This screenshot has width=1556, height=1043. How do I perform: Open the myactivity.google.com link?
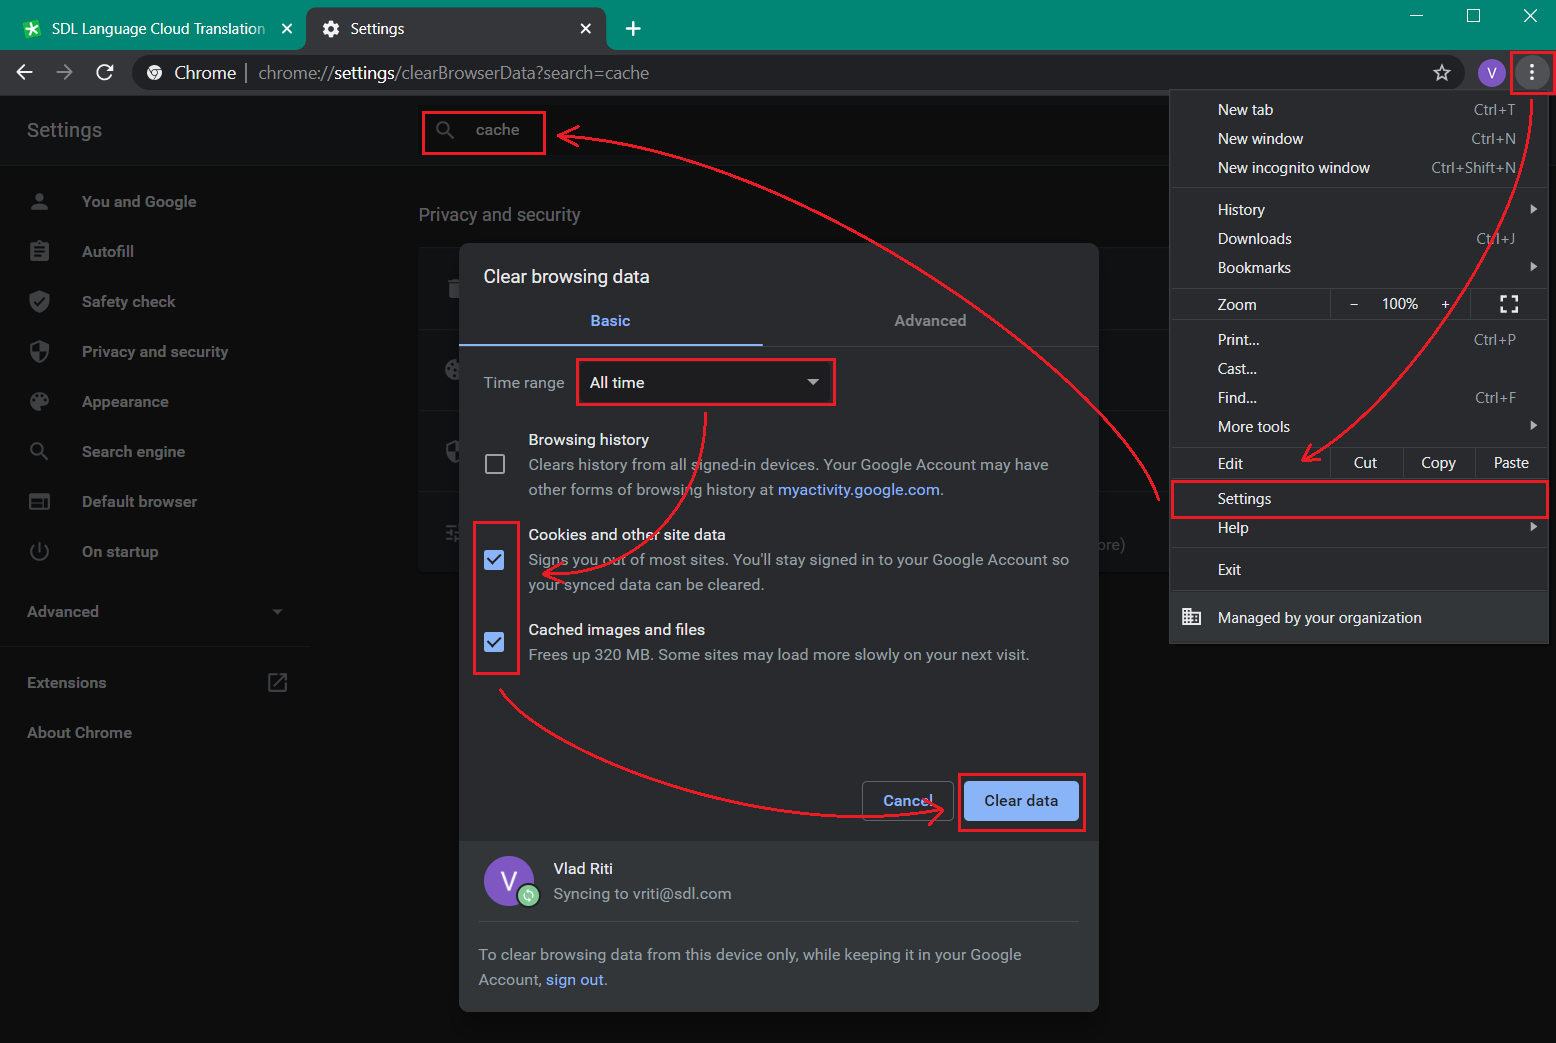[x=859, y=489]
